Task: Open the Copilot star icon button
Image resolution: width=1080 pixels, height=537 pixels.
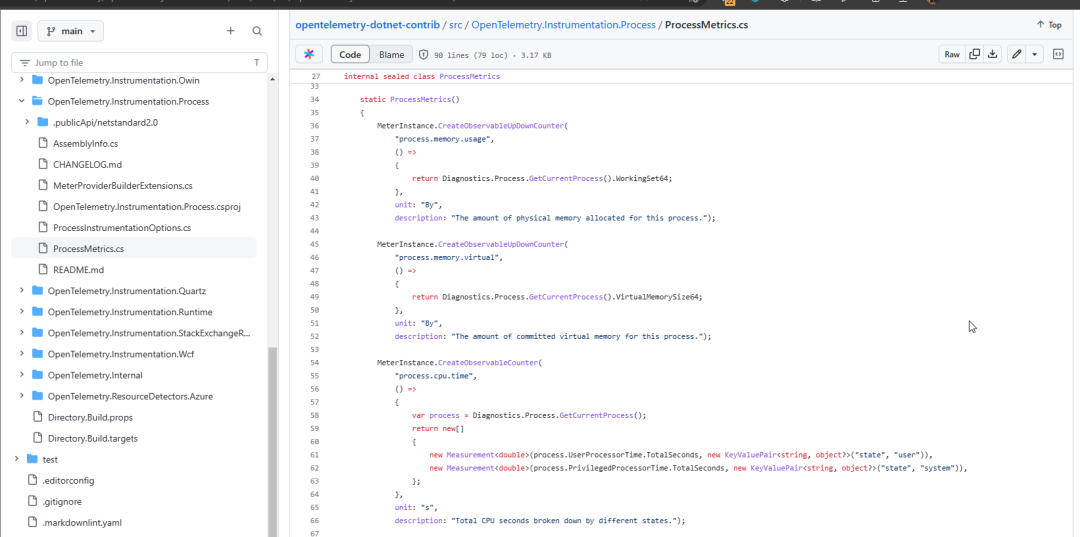Action: [x=309, y=54]
